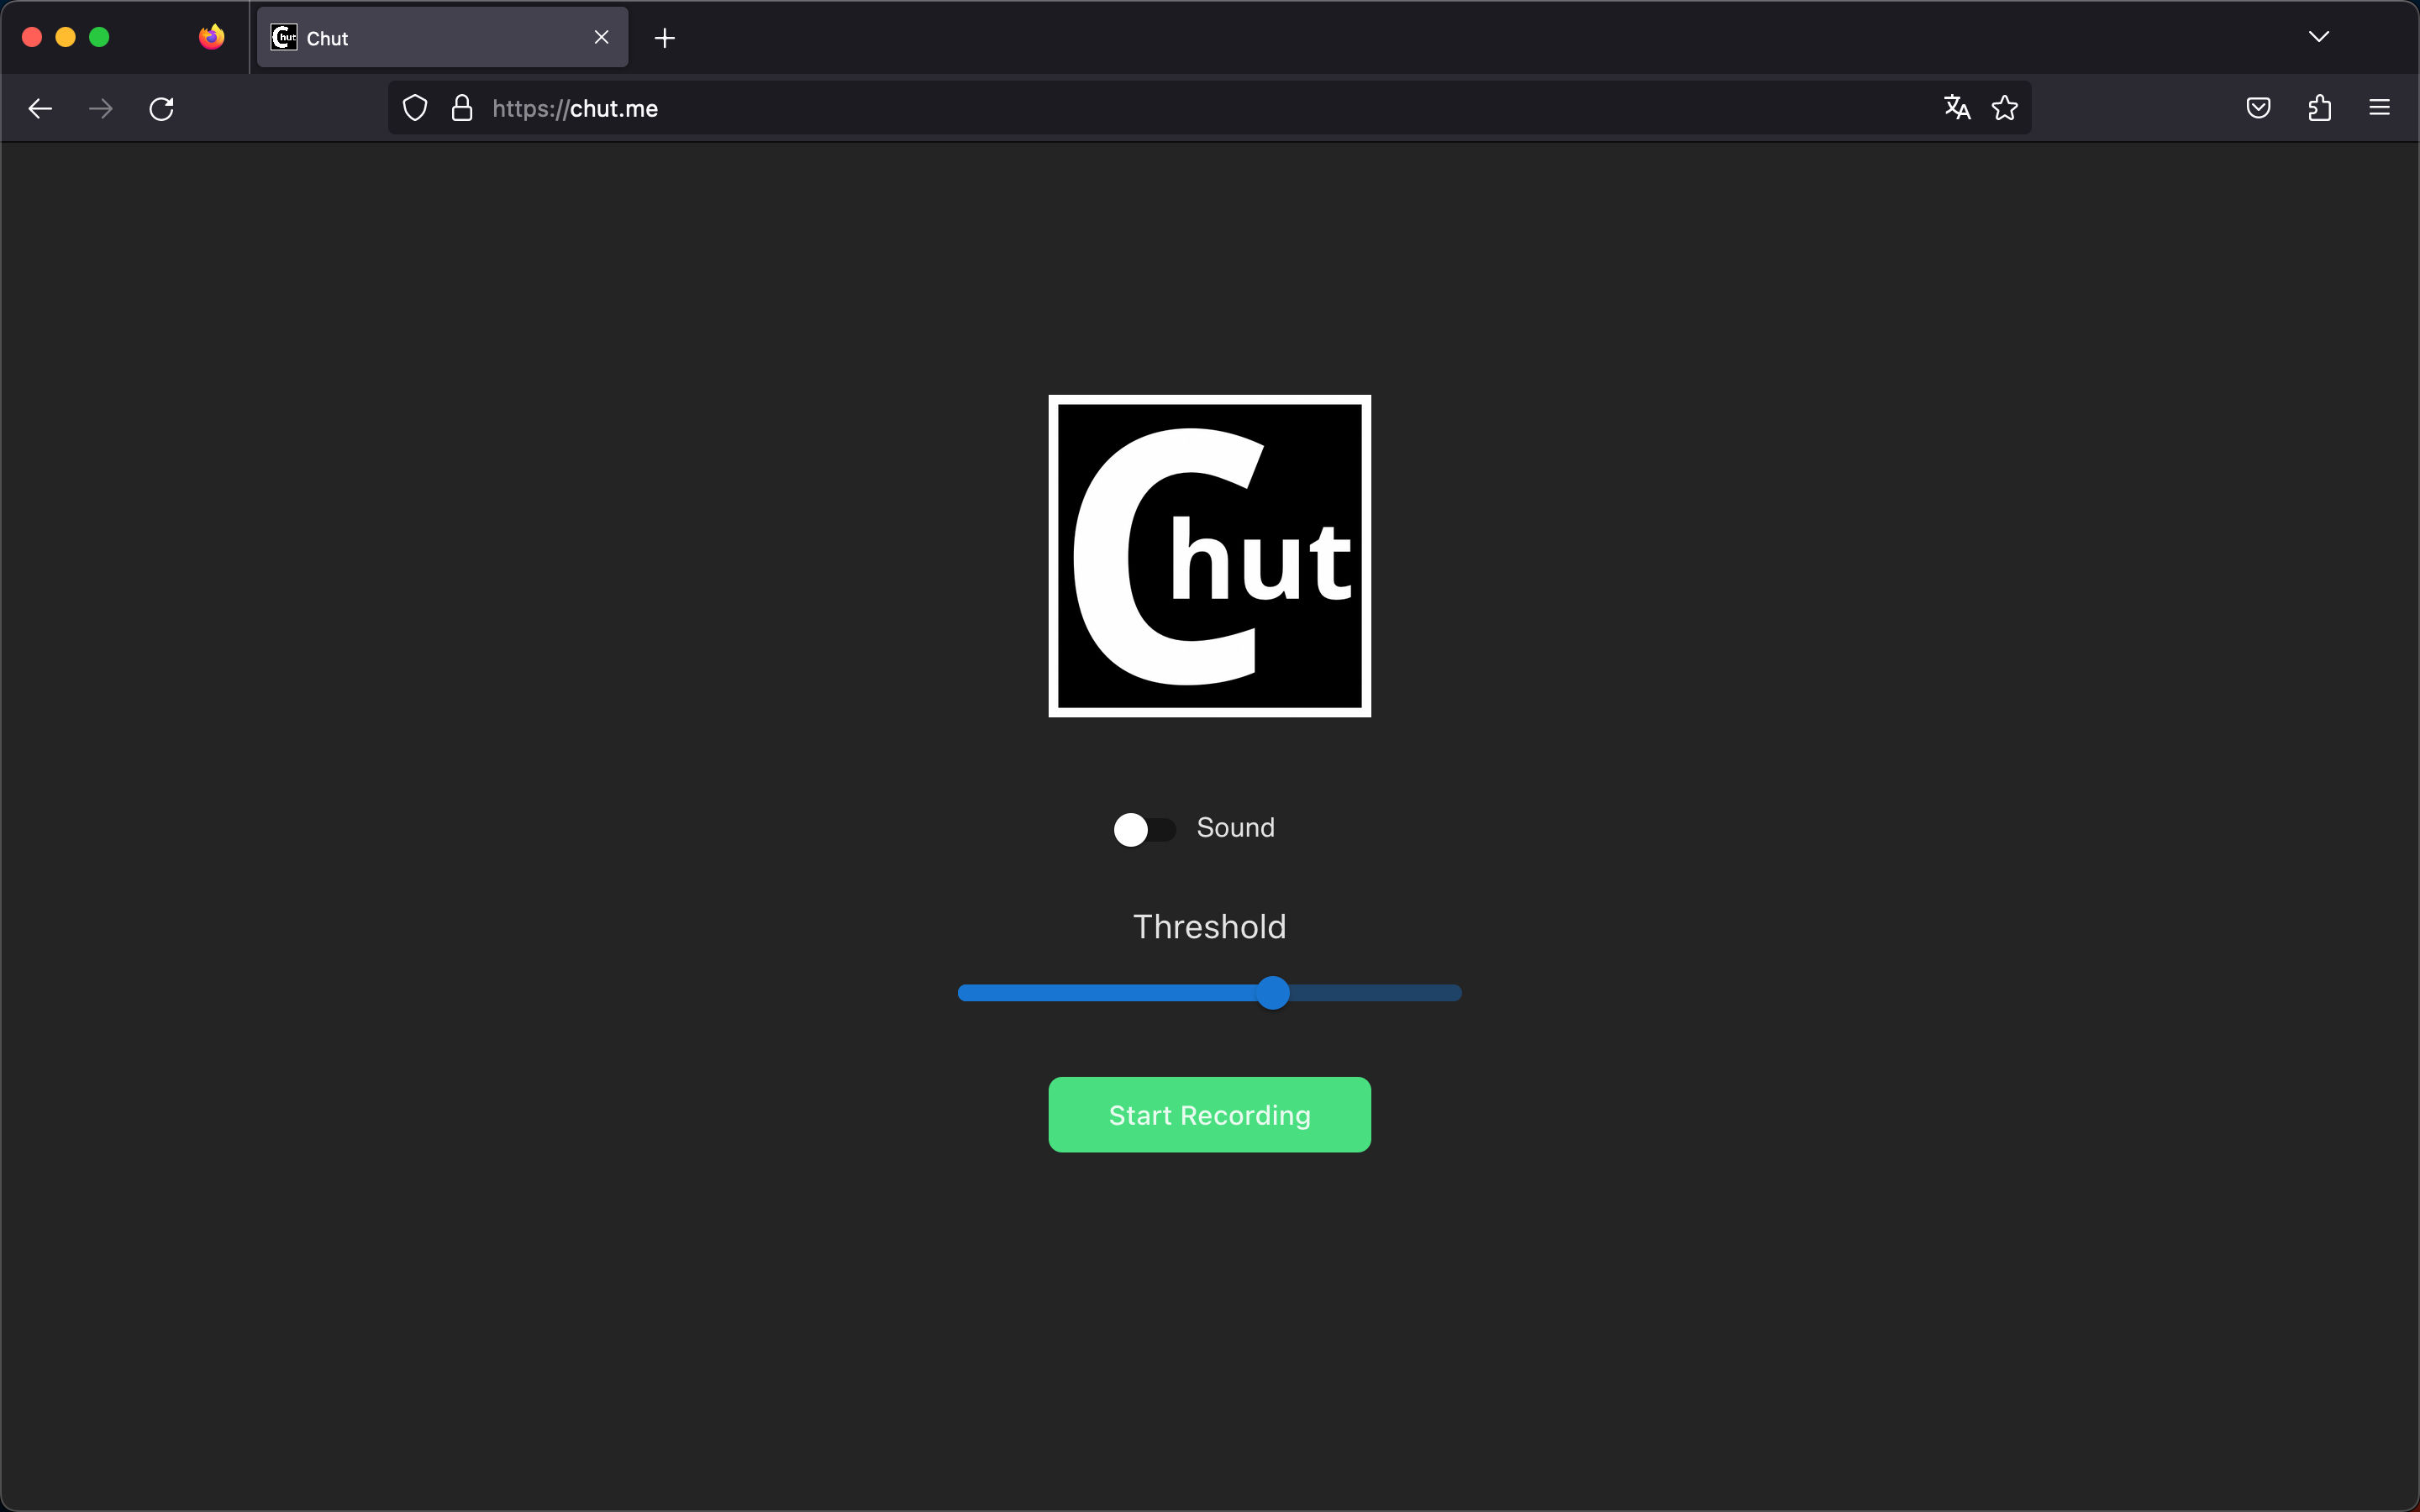The image size is (2420, 1512).
Task: Open Firefox View via the Firefox icon
Action: click(x=212, y=37)
